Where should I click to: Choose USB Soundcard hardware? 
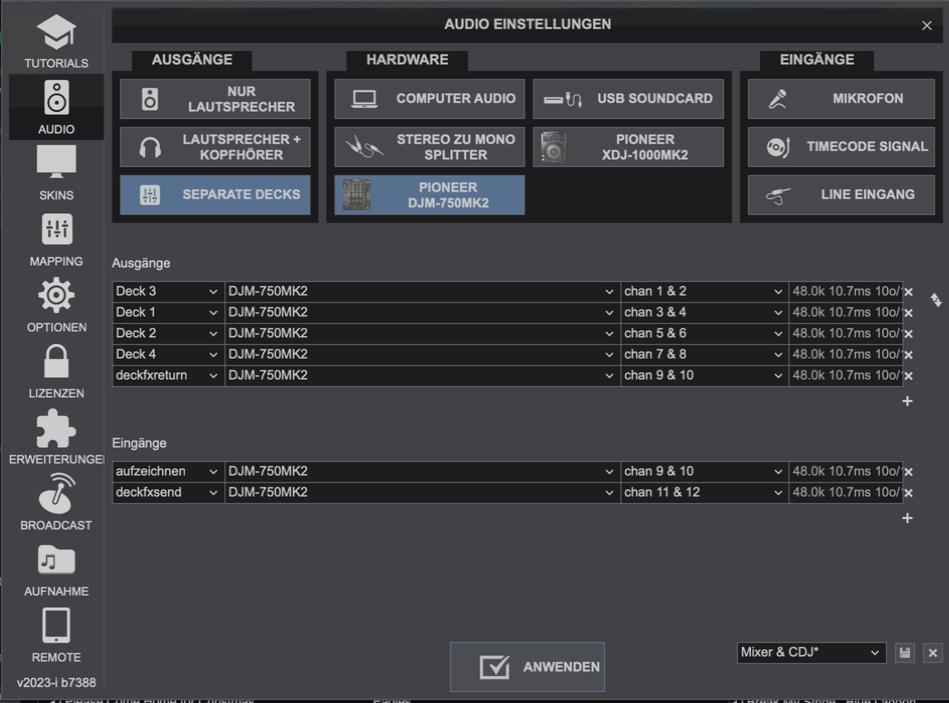[x=628, y=99]
